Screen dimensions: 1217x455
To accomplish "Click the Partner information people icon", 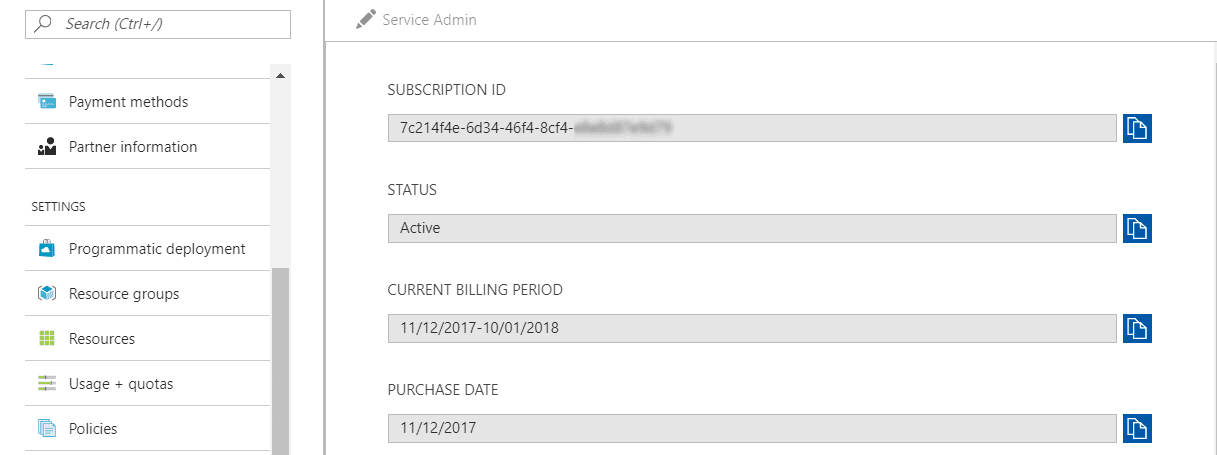I will click(x=46, y=147).
